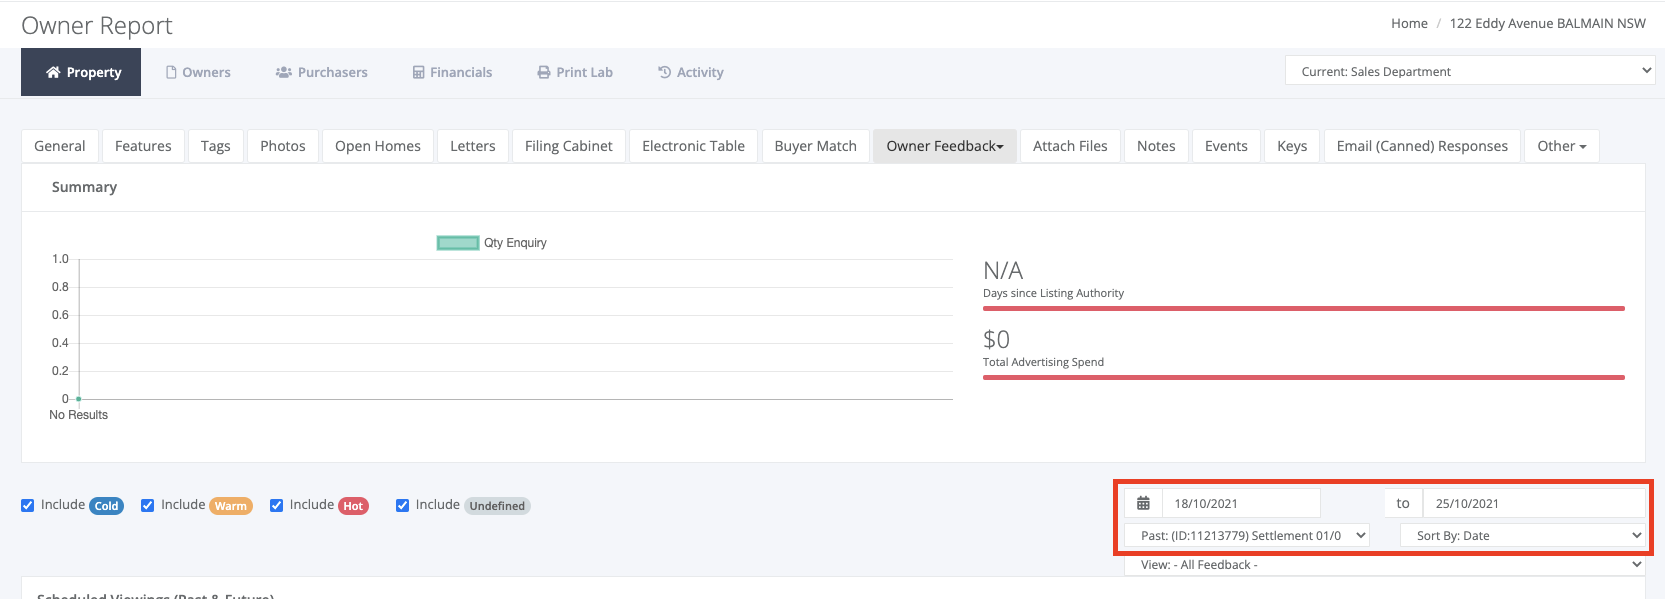
Task: Click the Qty Enquiry legend swatch
Action: point(458,243)
